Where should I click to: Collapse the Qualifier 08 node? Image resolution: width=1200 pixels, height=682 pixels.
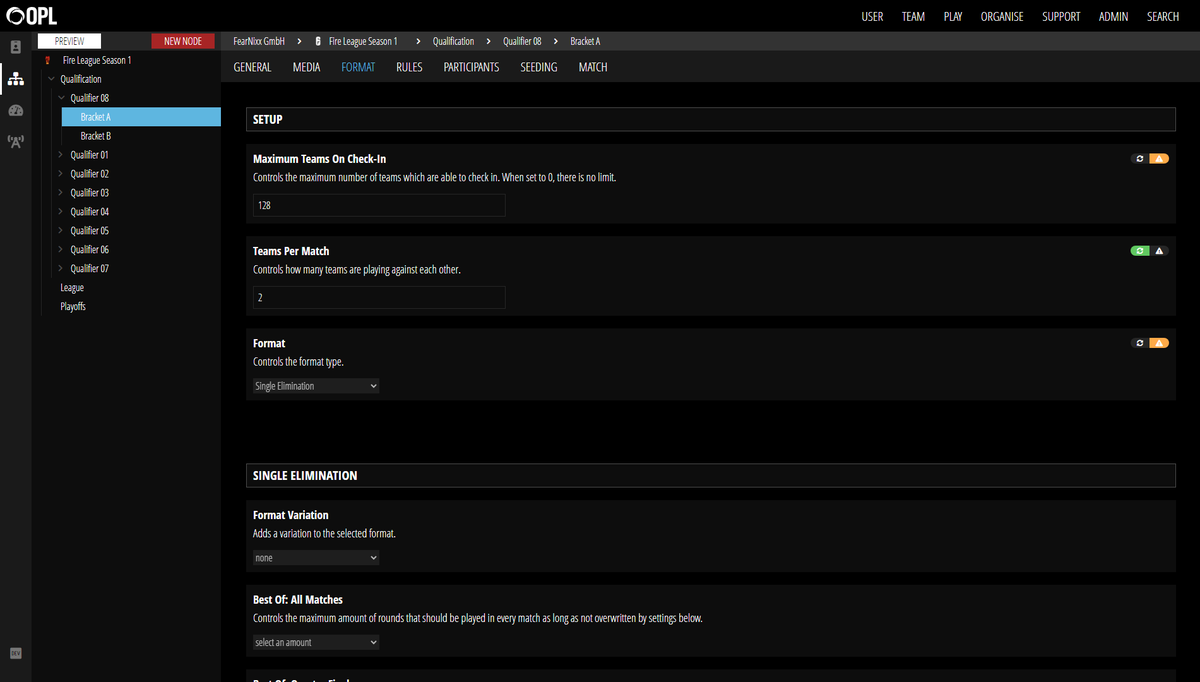(x=61, y=98)
